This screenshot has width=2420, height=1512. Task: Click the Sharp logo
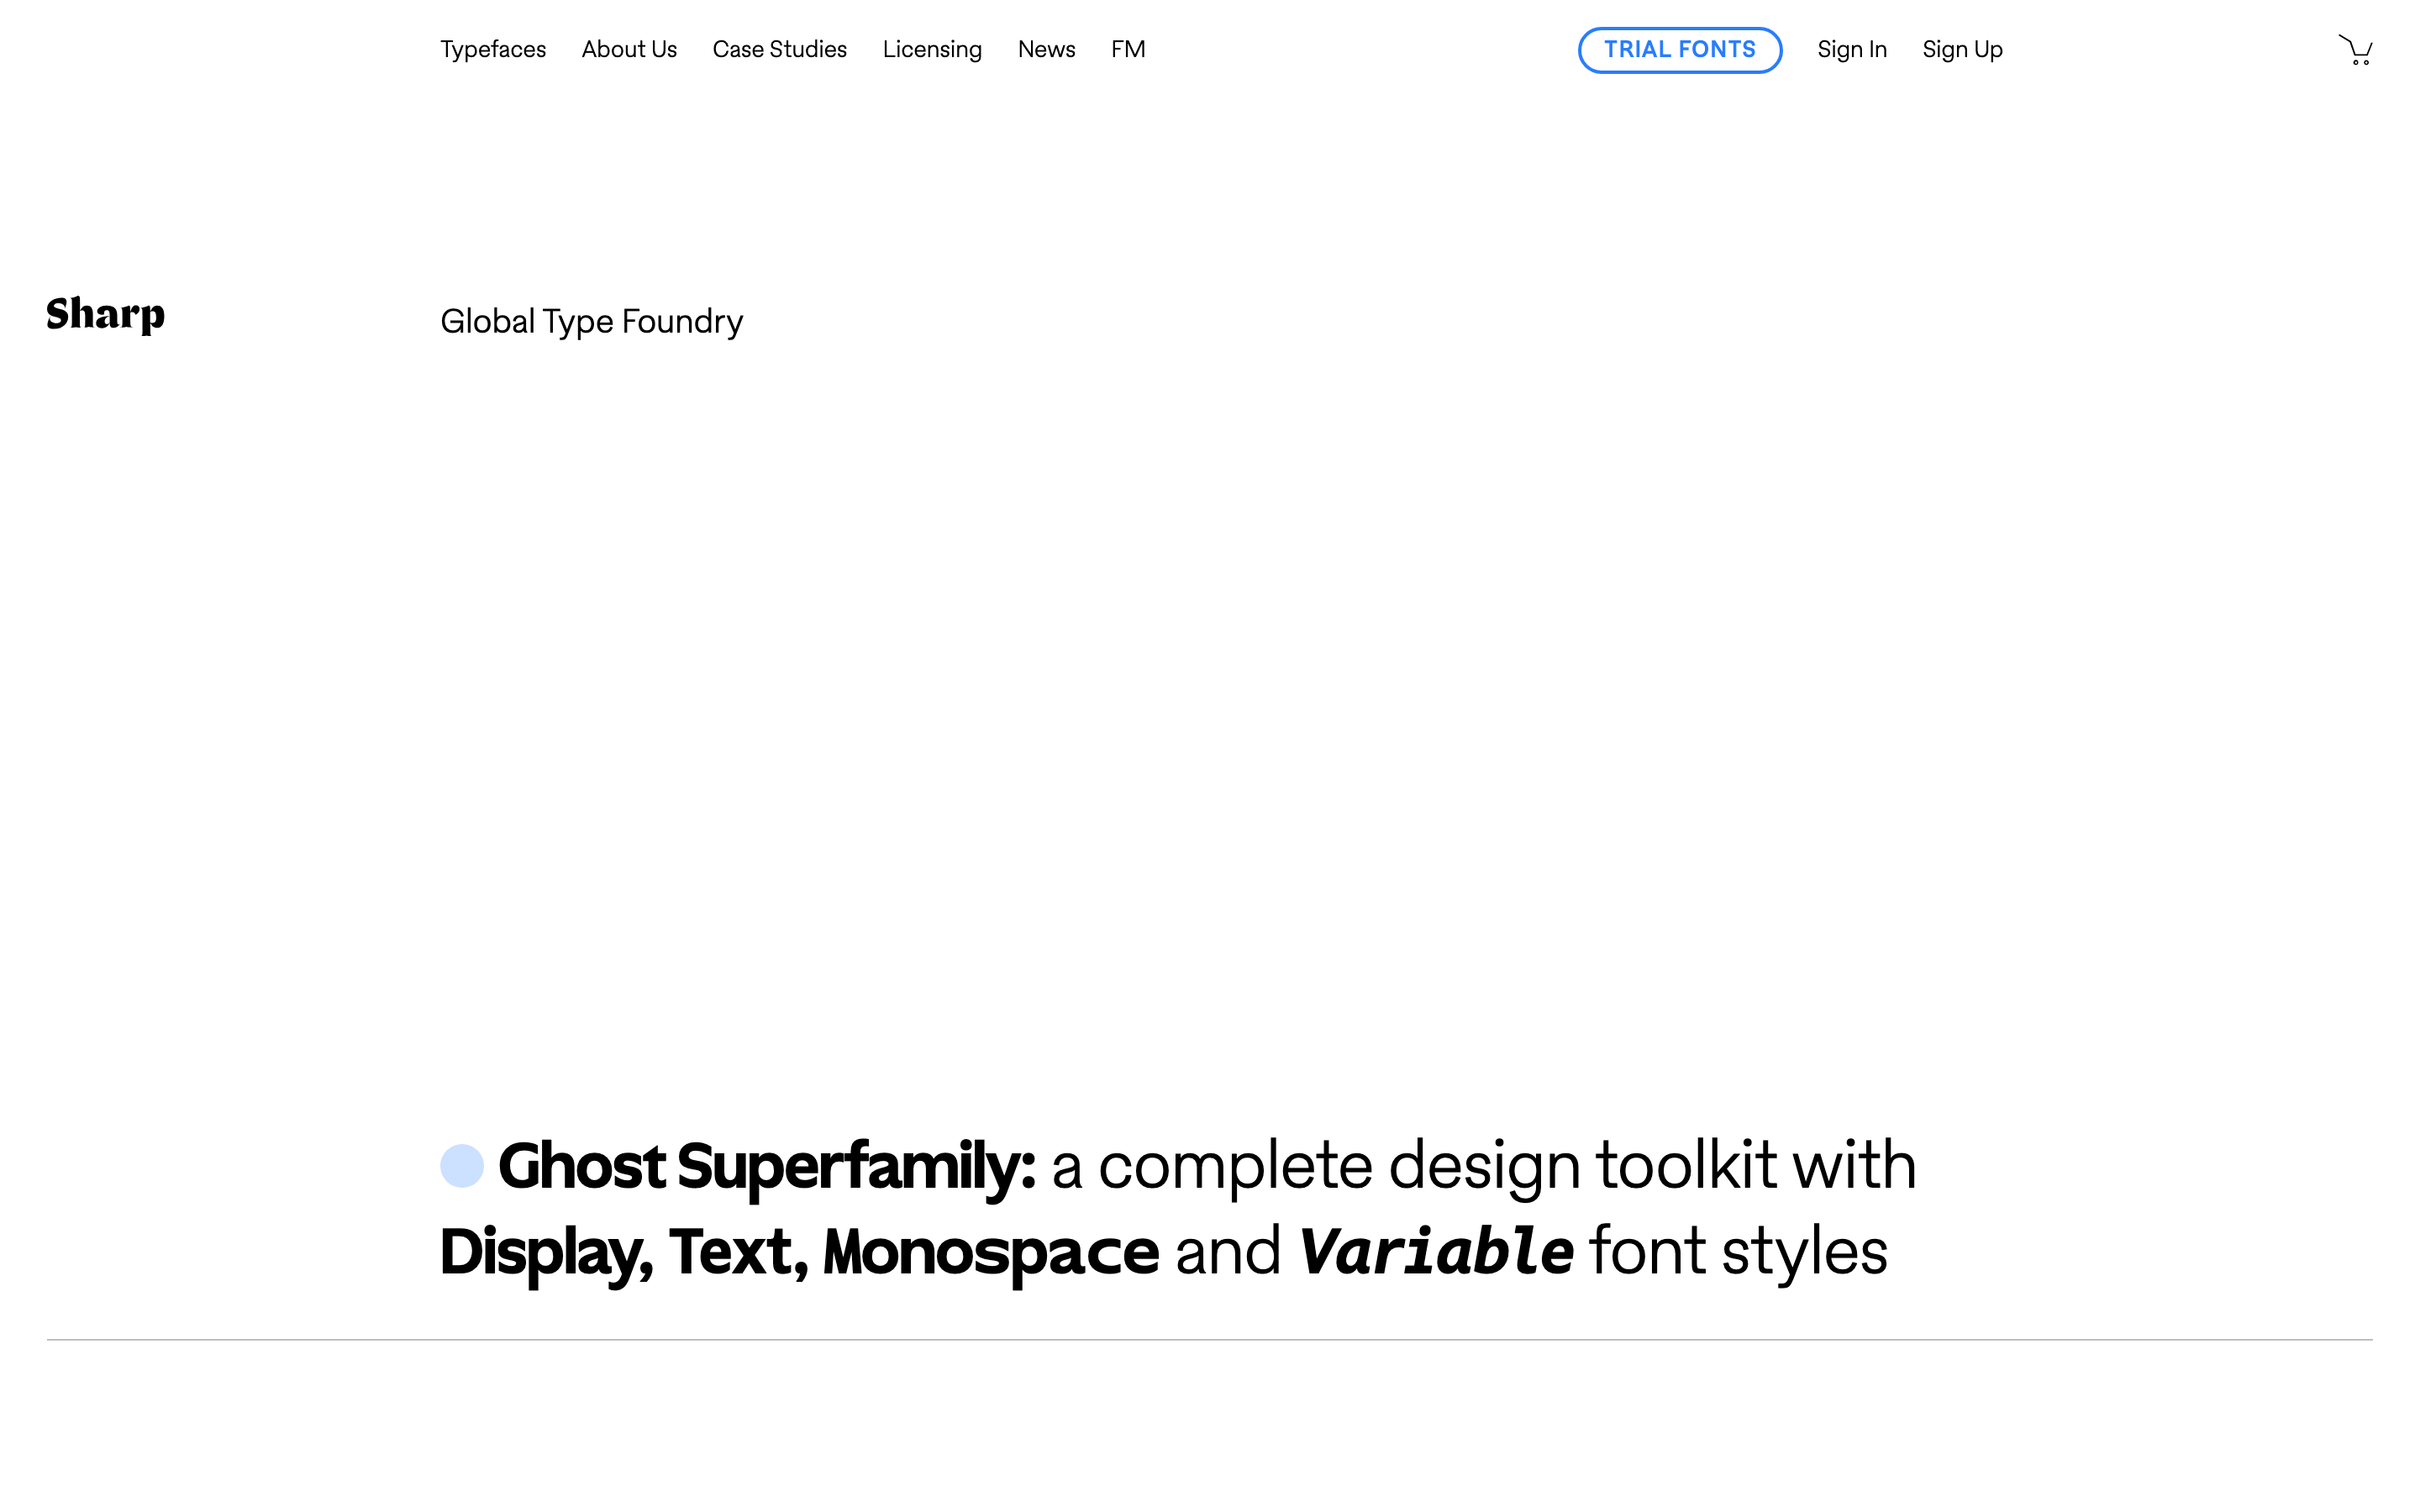pyautogui.click(x=105, y=315)
